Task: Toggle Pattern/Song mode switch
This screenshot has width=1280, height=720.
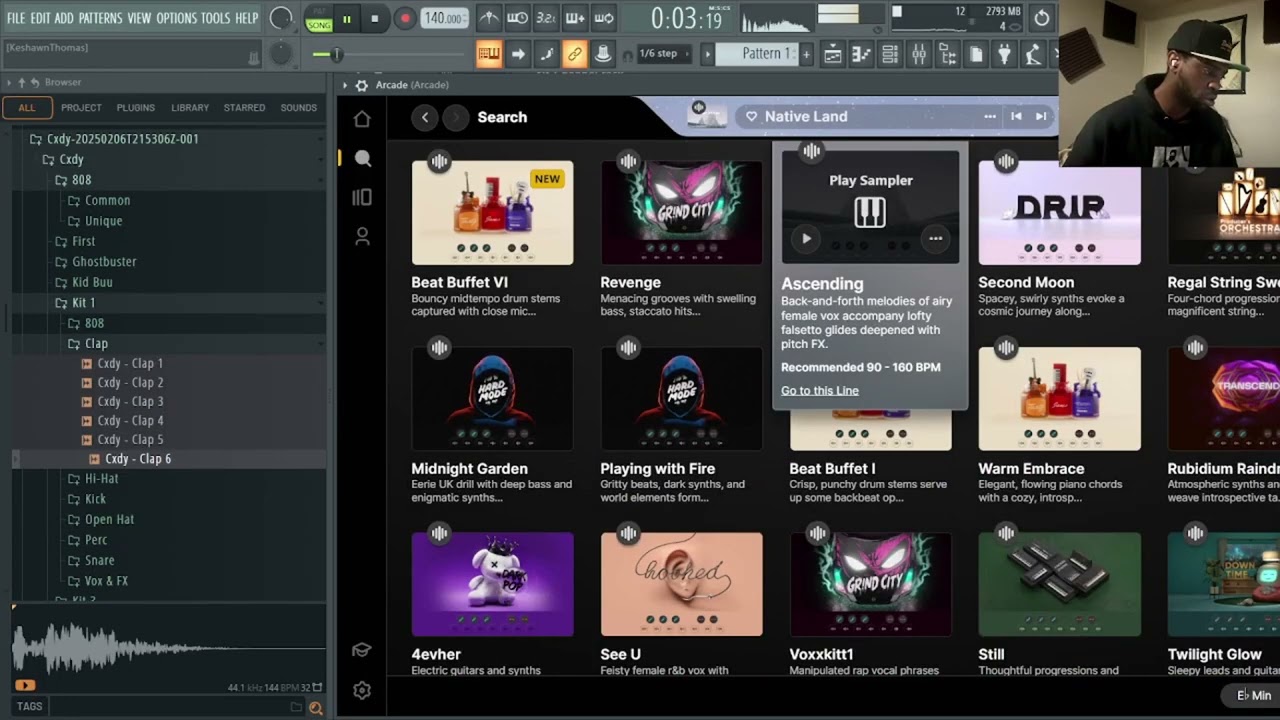Action: [319, 19]
